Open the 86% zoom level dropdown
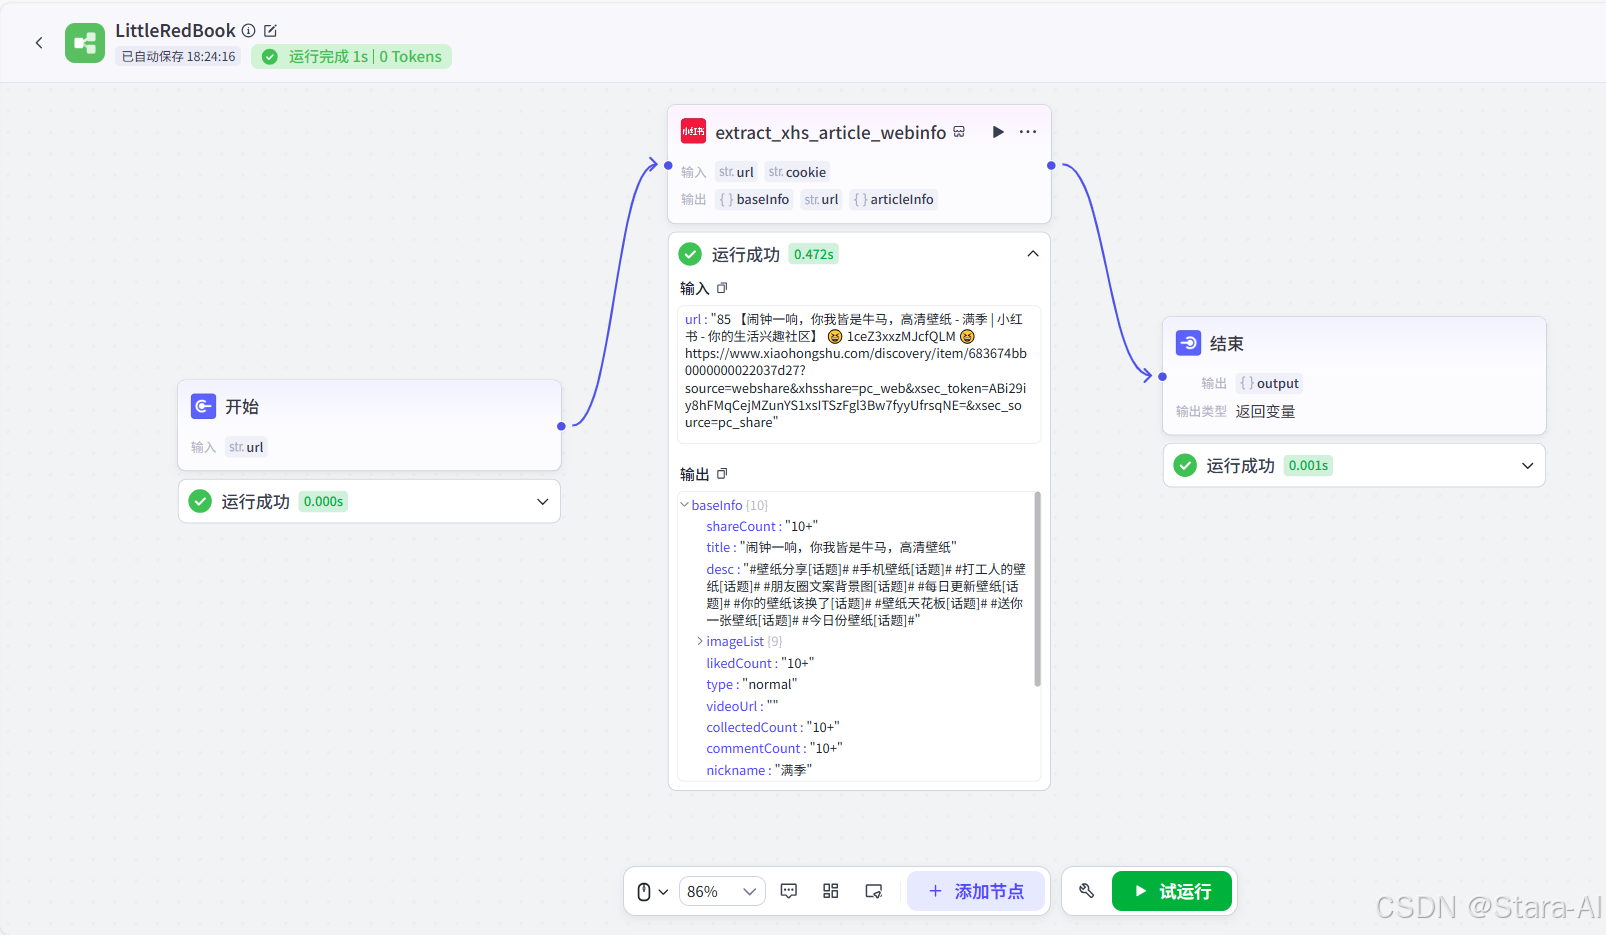The width and height of the screenshot is (1606, 935). [x=723, y=891]
